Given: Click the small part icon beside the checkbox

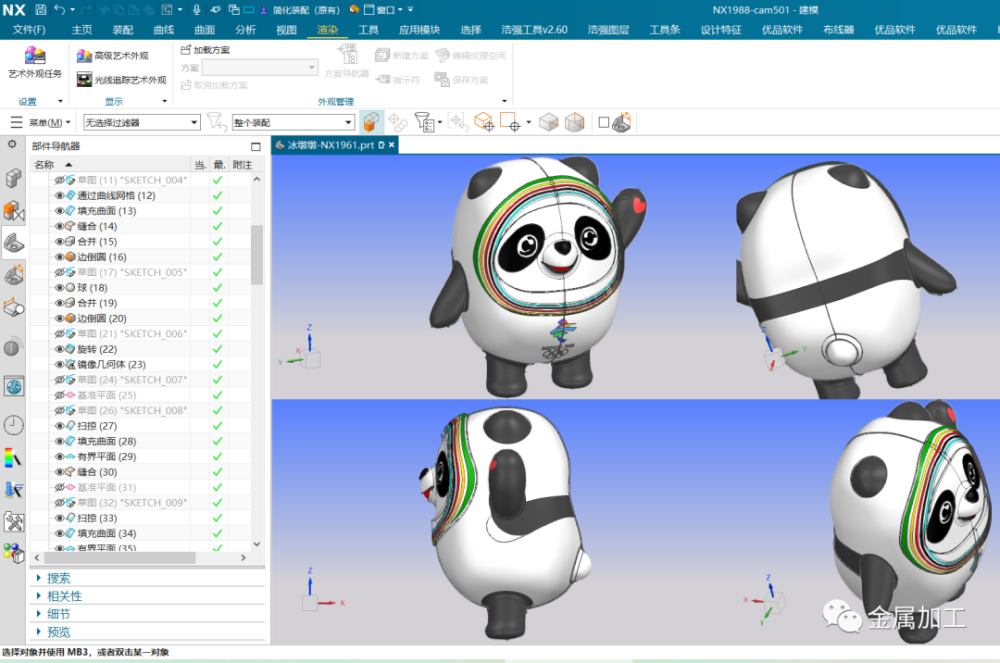Looking at the screenshot, I should pos(621,122).
